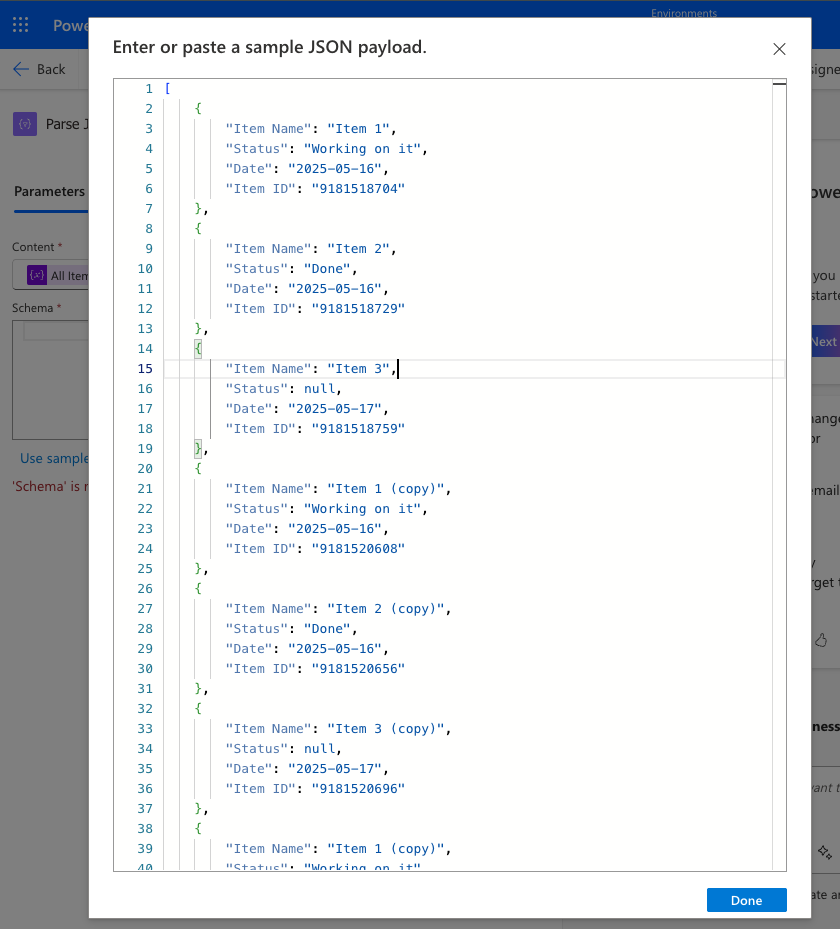Click the ID "9181518759" on line 18
The height and width of the screenshot is (929, 840).
tap(358, 428)
